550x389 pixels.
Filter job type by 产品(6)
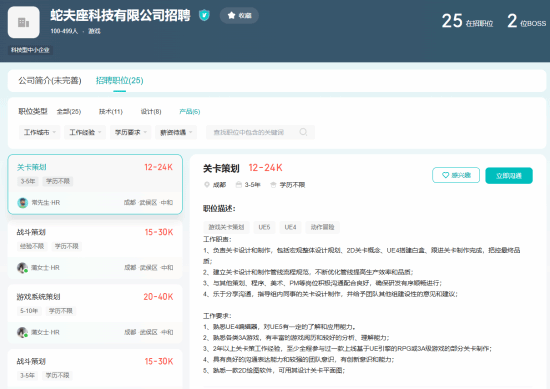[189, 112]
